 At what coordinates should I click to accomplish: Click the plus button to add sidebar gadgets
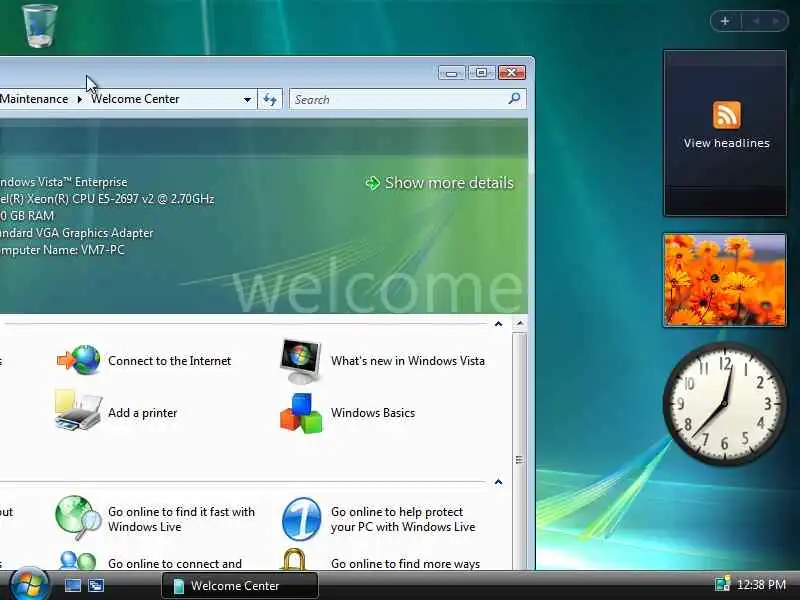725,21
